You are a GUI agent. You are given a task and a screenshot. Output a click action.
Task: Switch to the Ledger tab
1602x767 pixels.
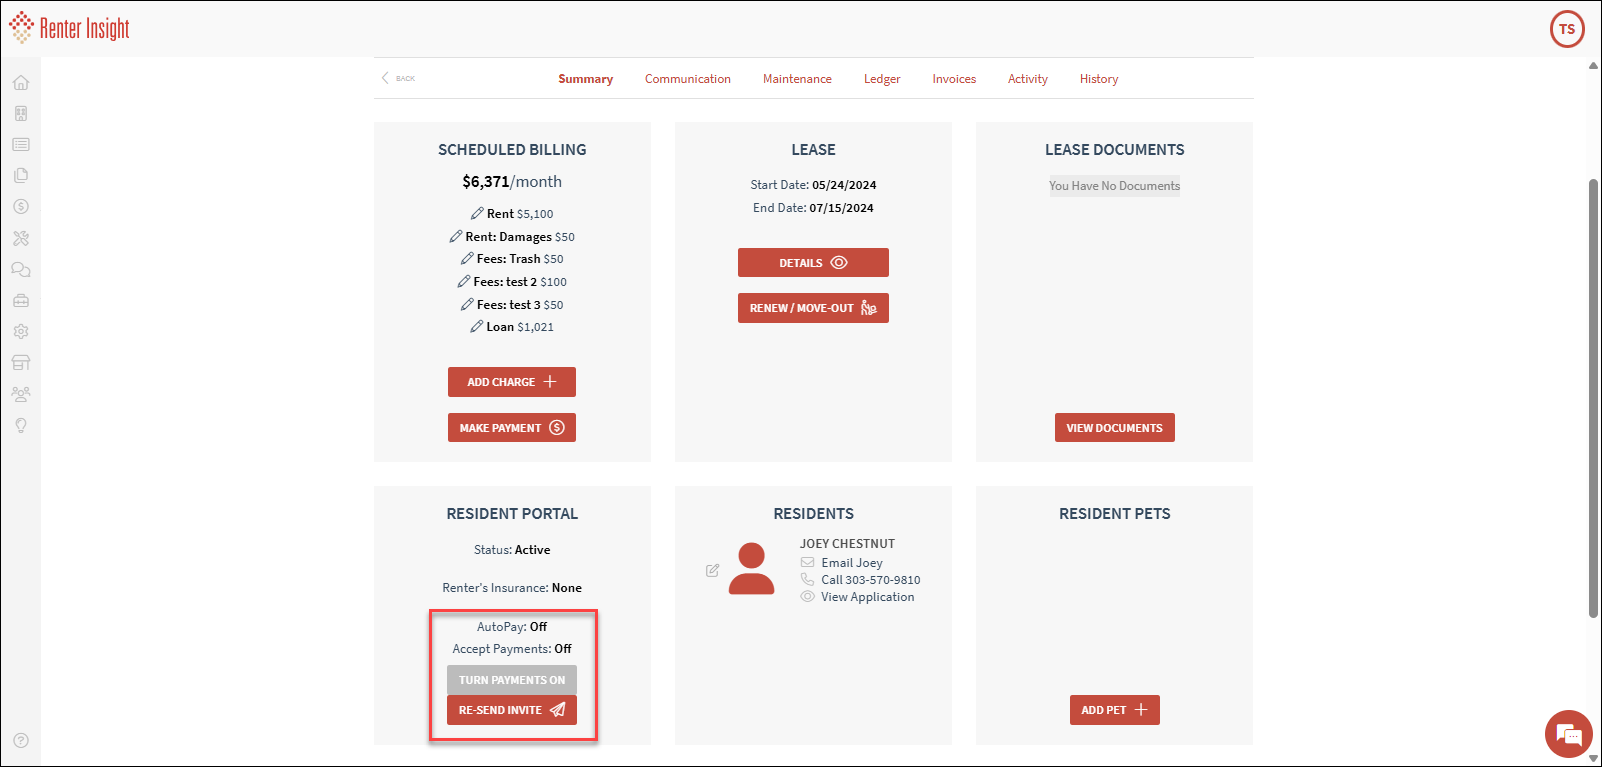tap(881, 79)
